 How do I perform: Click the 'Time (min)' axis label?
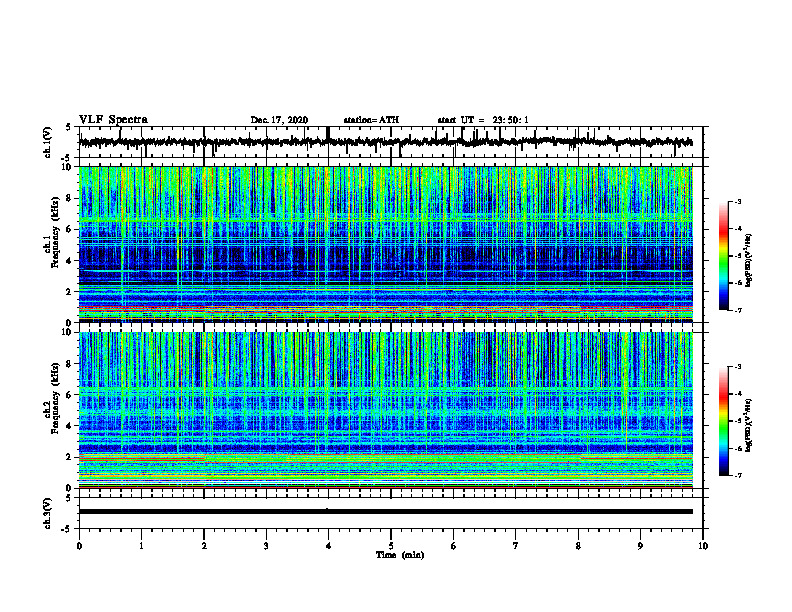click(x=400, y=555)
